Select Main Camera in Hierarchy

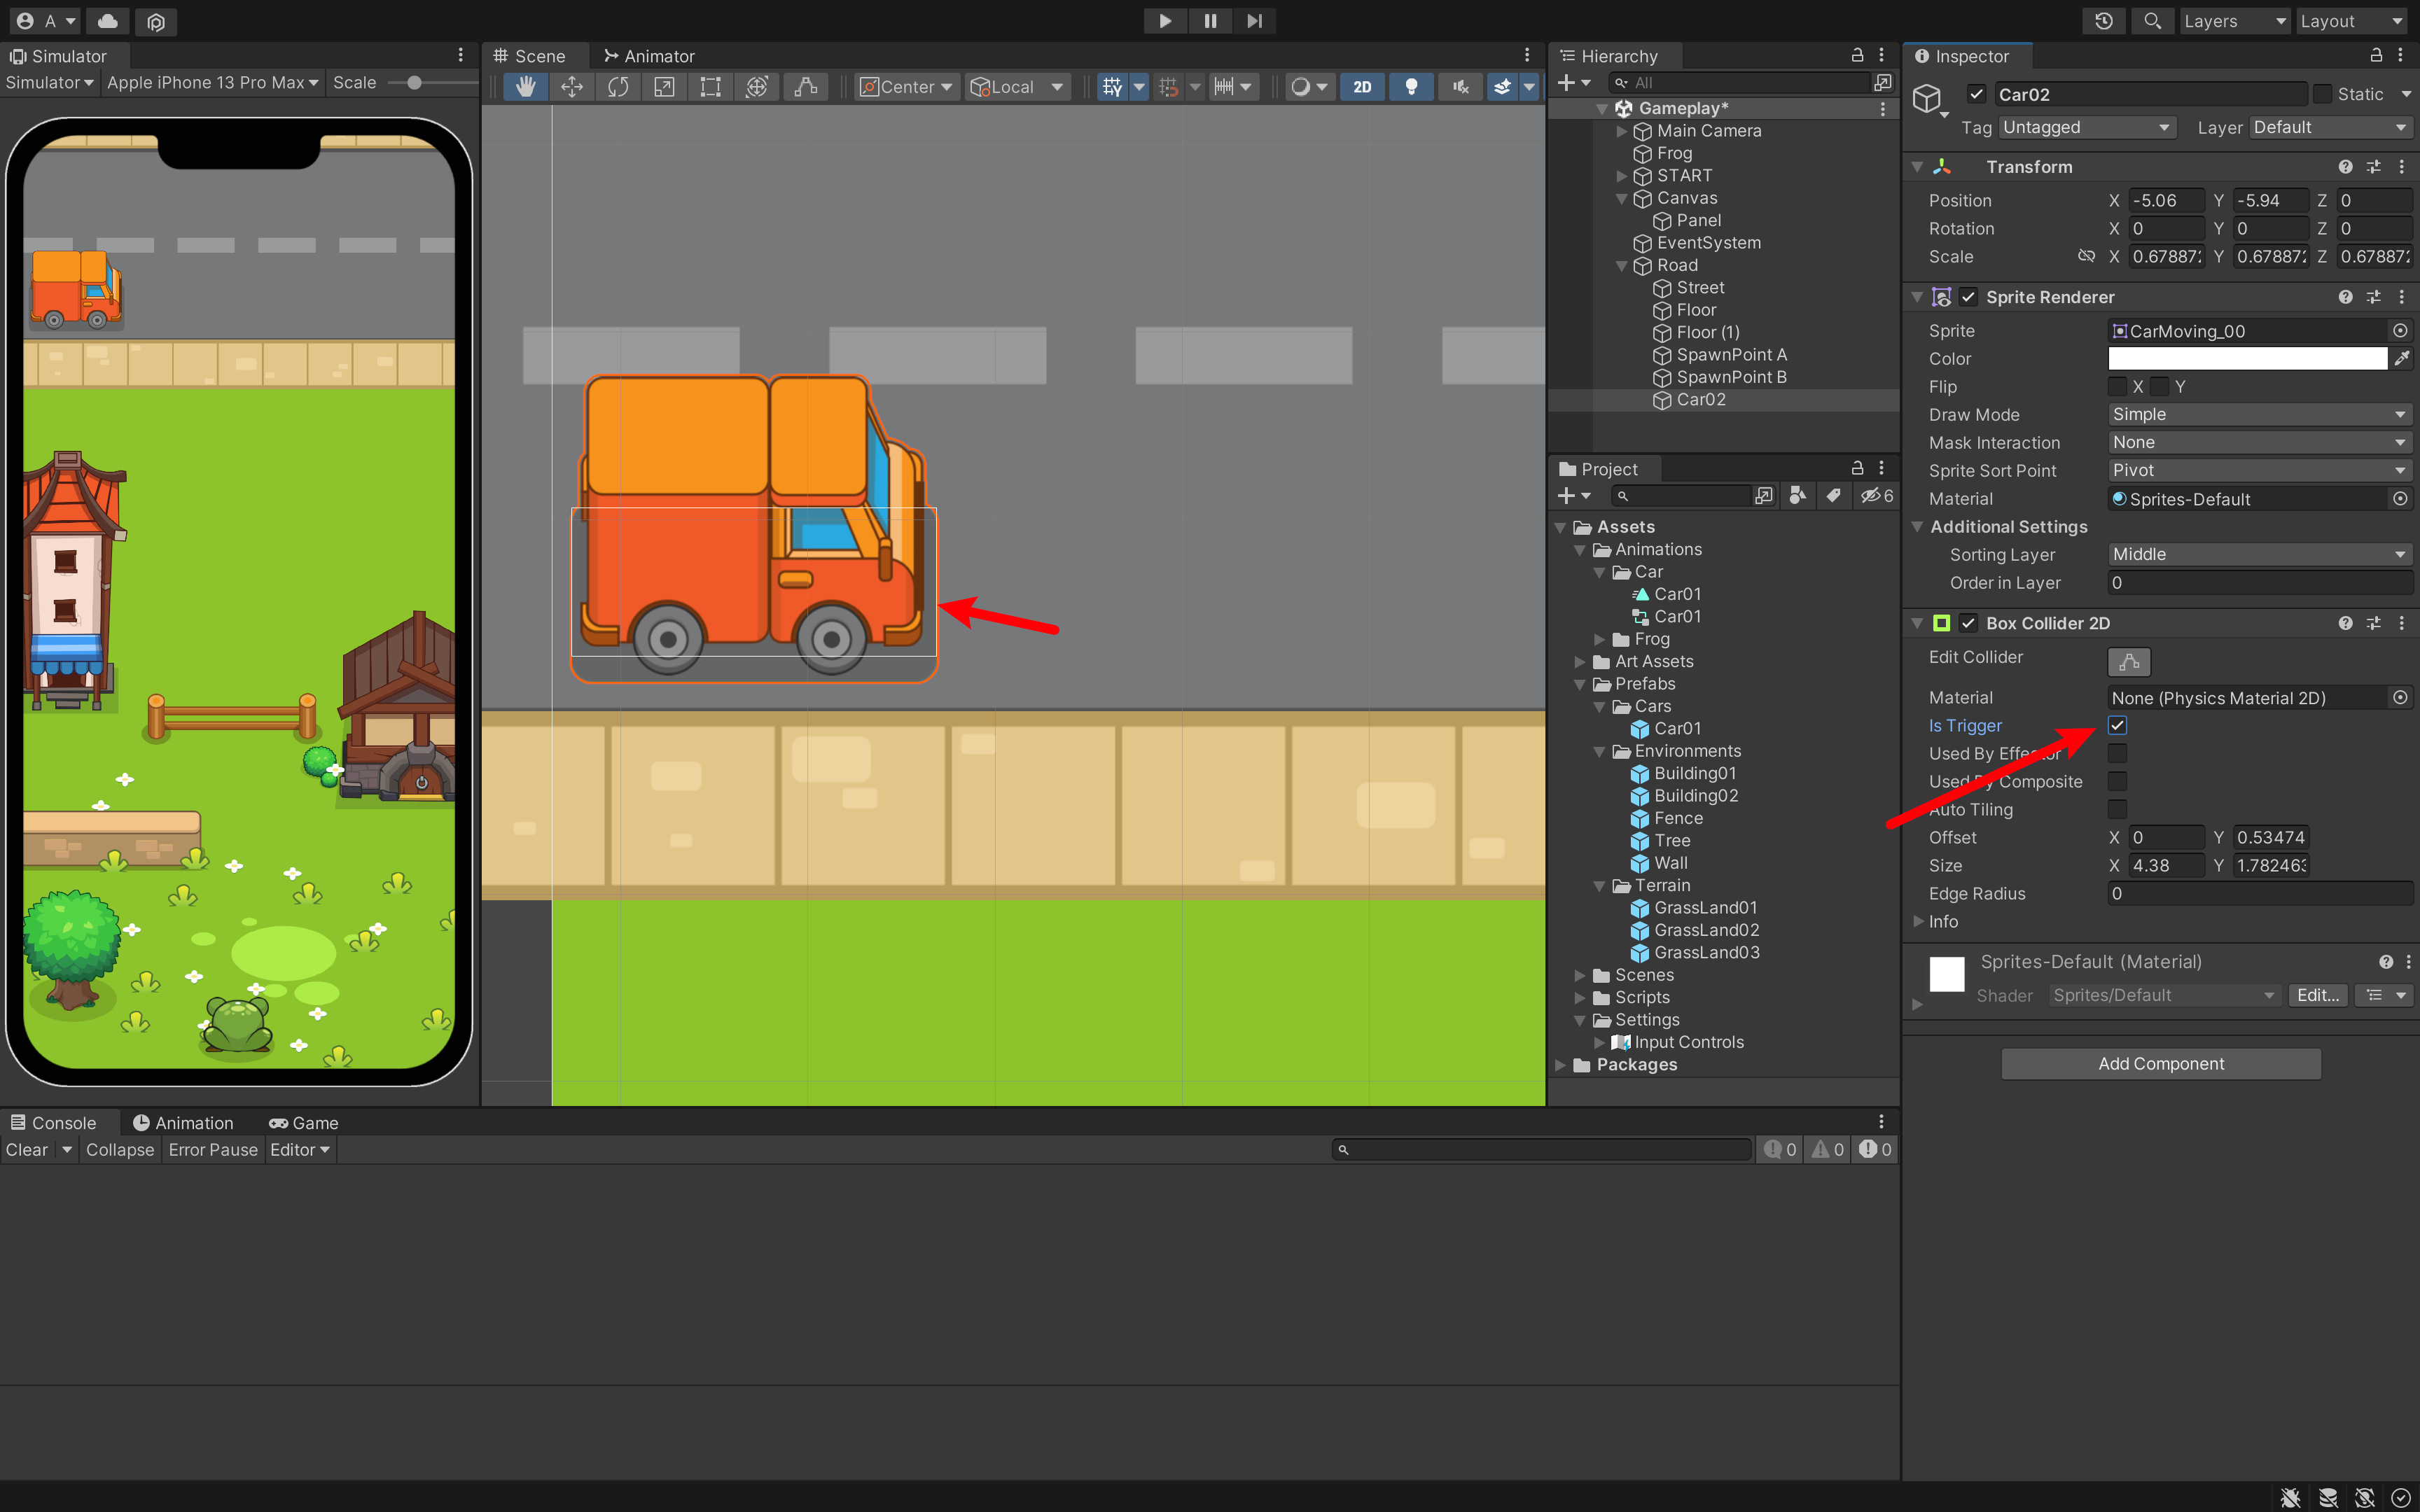[1708, 131]
